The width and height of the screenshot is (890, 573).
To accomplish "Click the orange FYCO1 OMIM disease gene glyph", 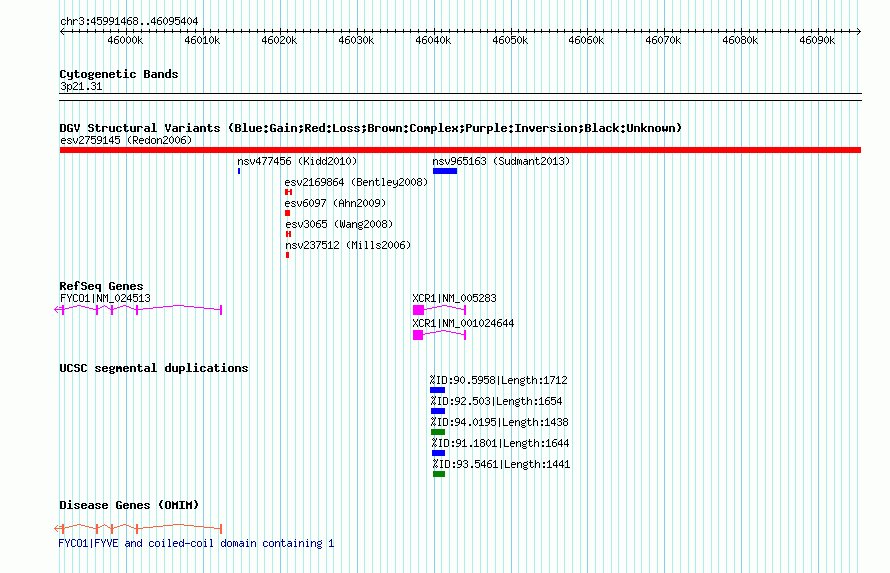I will [138, 528].
